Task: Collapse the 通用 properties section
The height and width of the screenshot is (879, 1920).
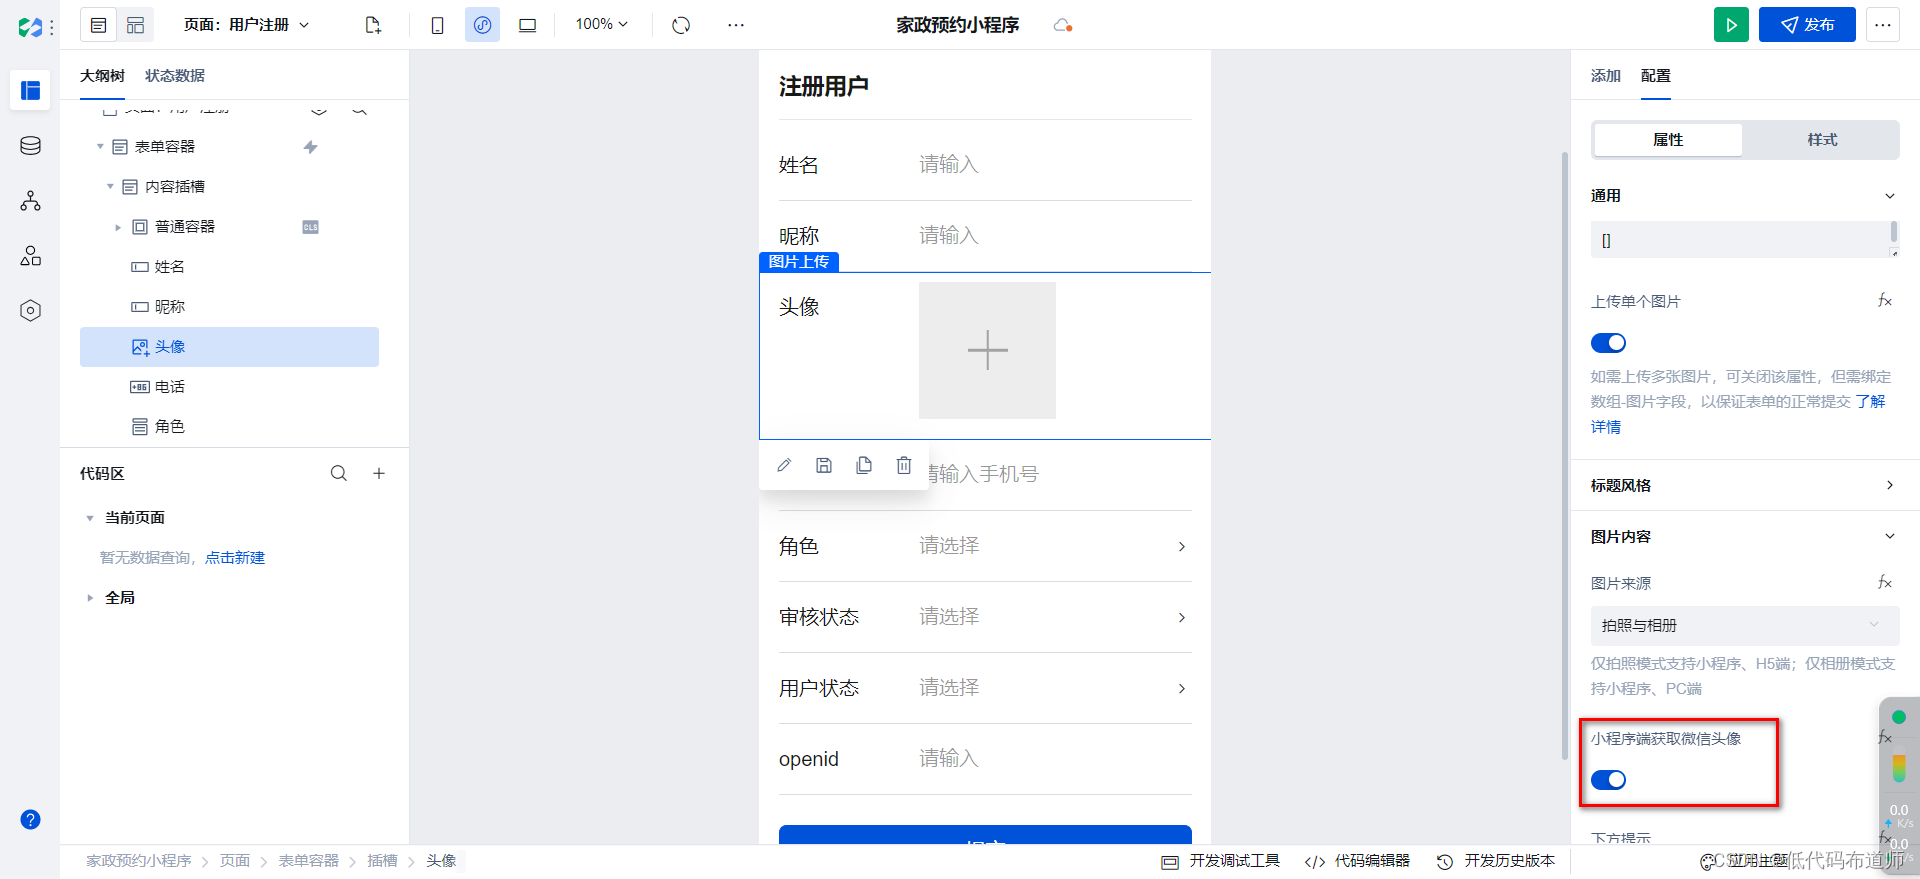Action: pos(1890,196)
